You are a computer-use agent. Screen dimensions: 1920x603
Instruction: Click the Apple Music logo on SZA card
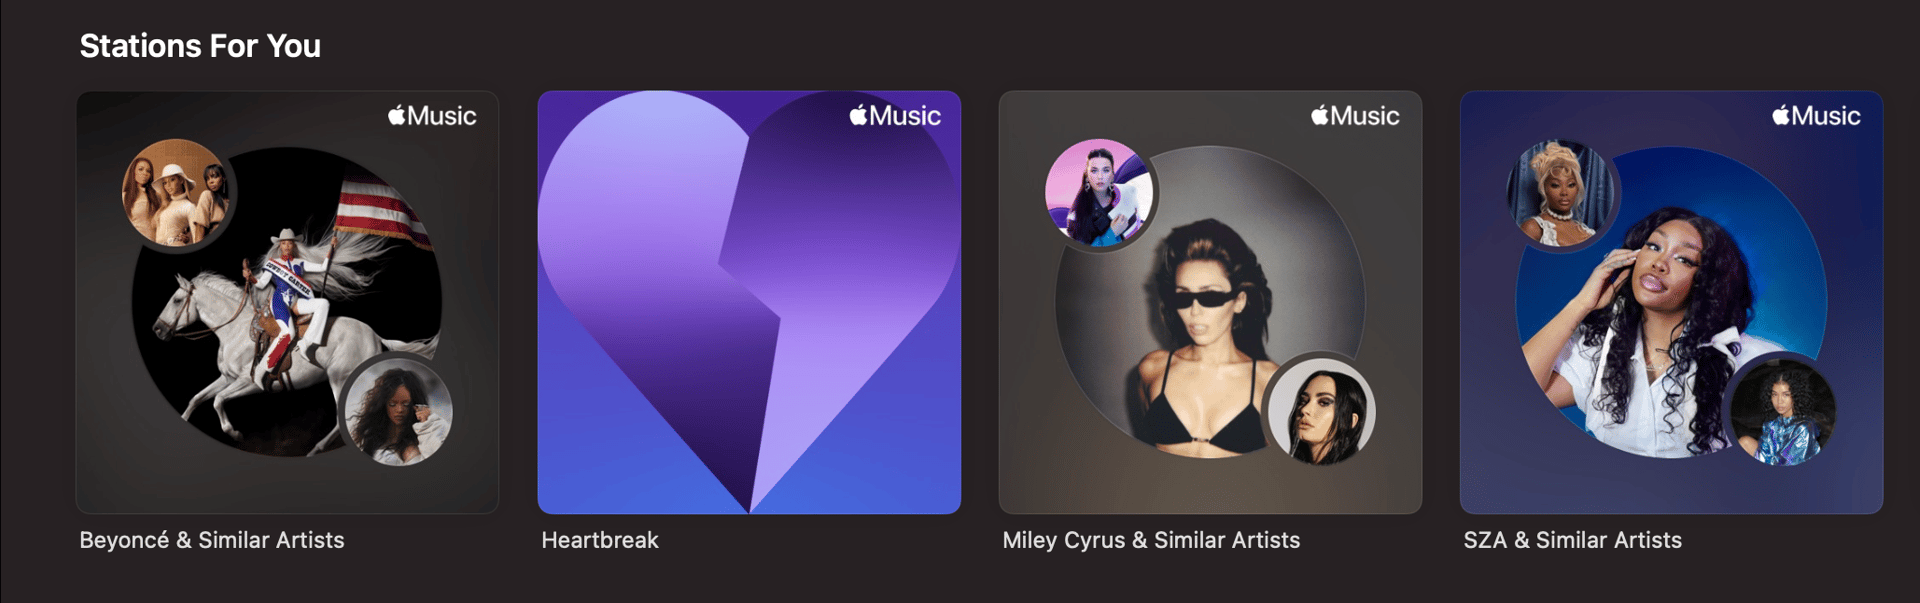(1816, 116)
